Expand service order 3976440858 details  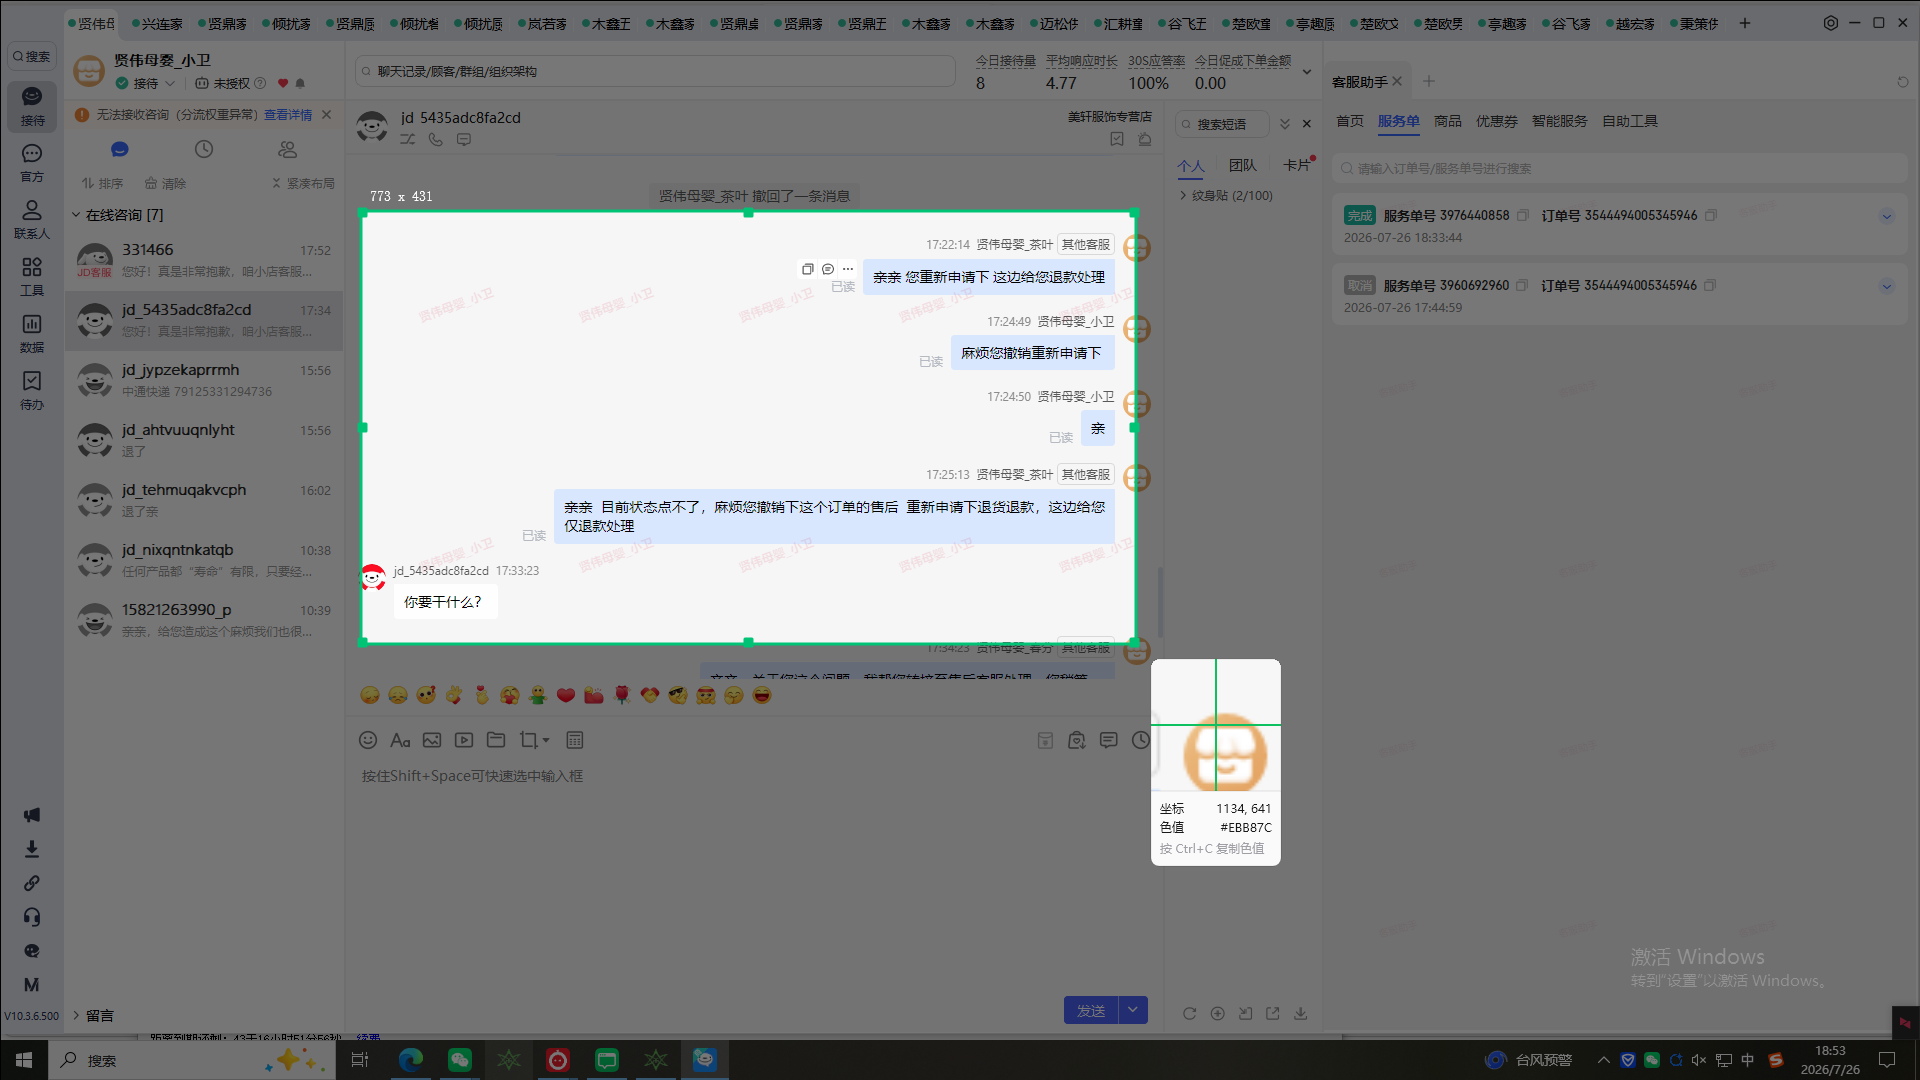click(x=1887, y=216)
